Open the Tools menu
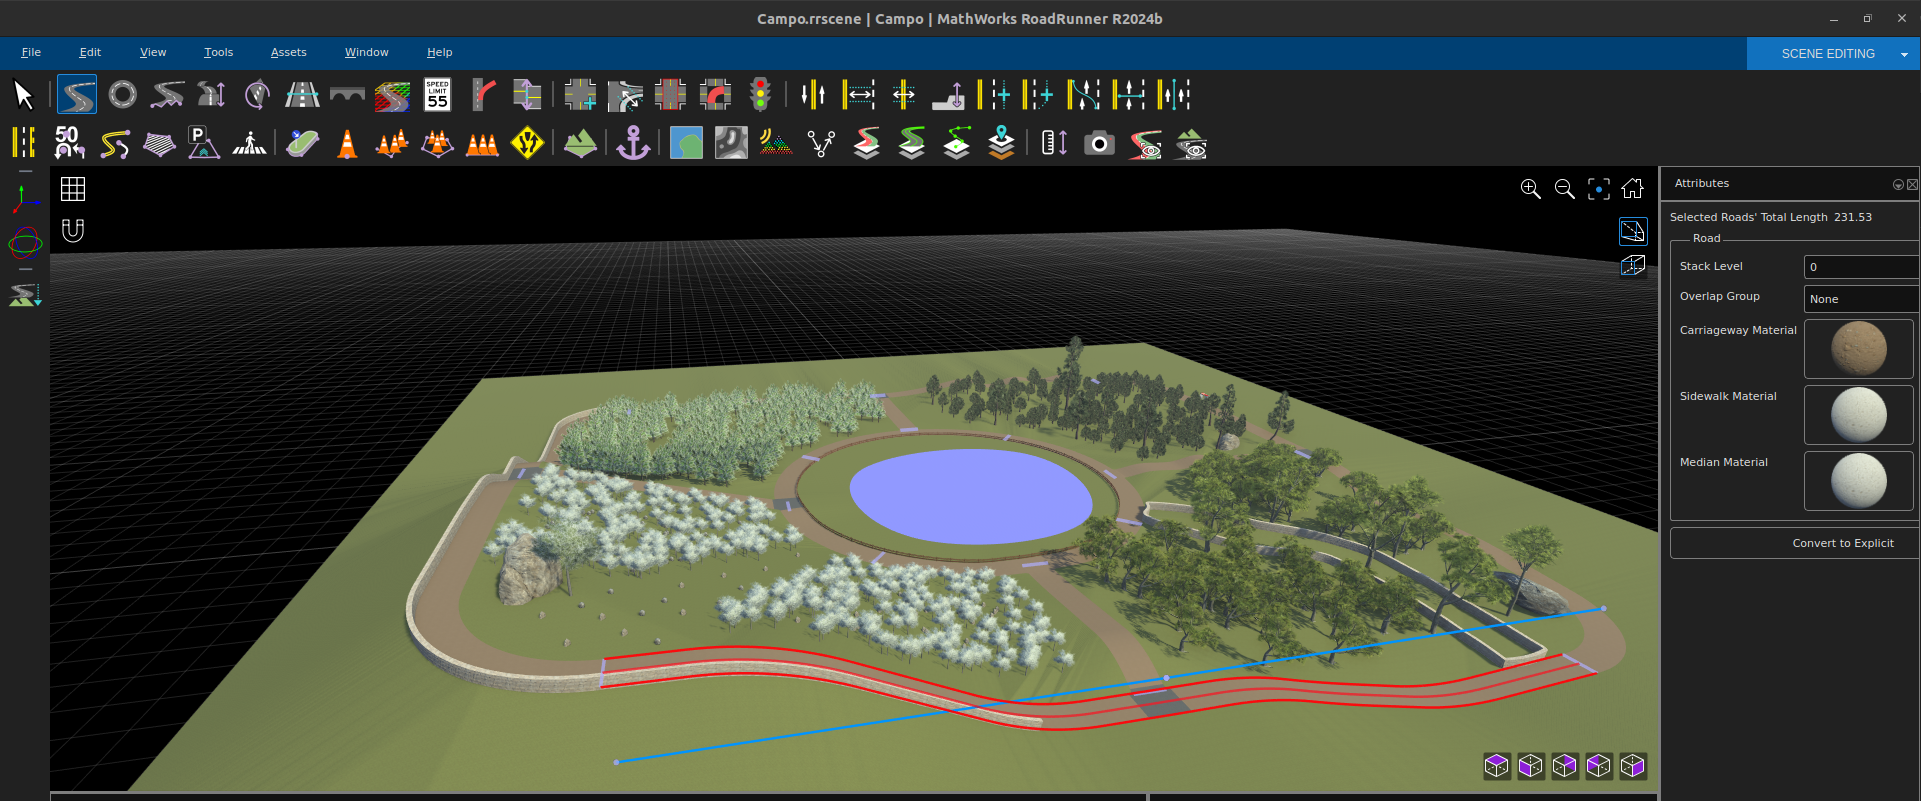Screen dimensions: 1921x801 click(x=218, y=52)
